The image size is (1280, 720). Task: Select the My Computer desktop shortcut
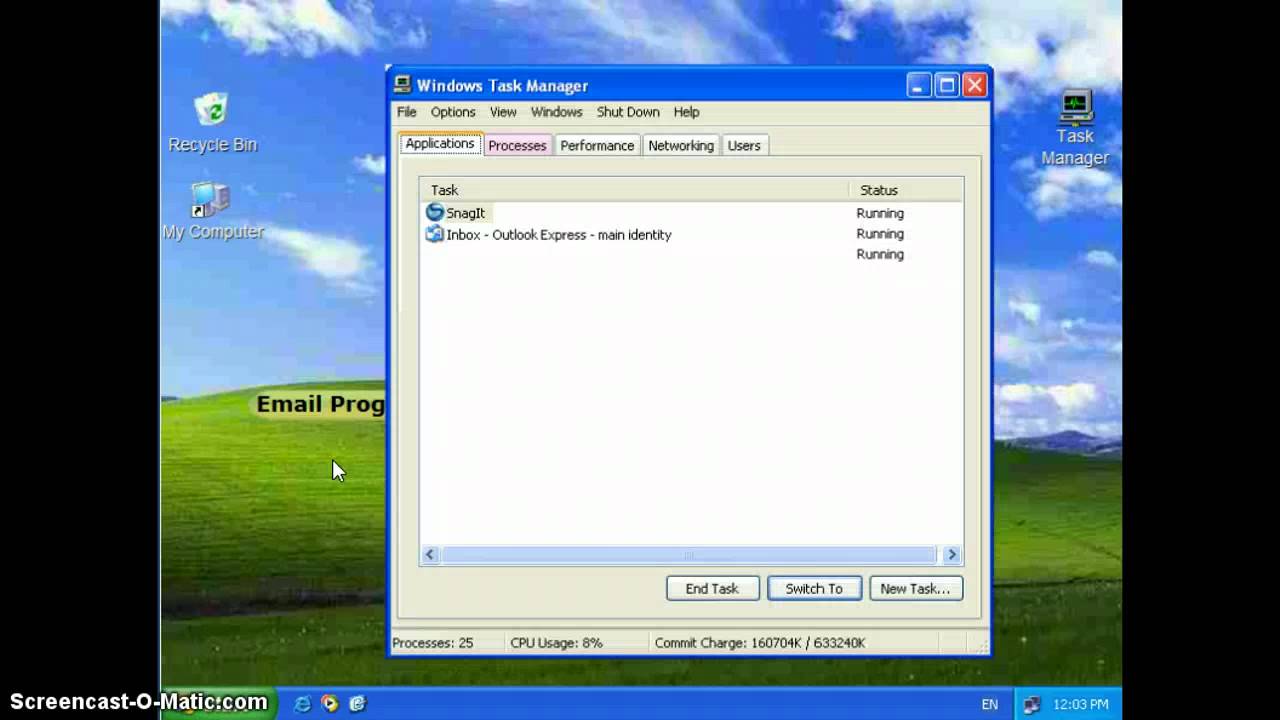(212, 211)
